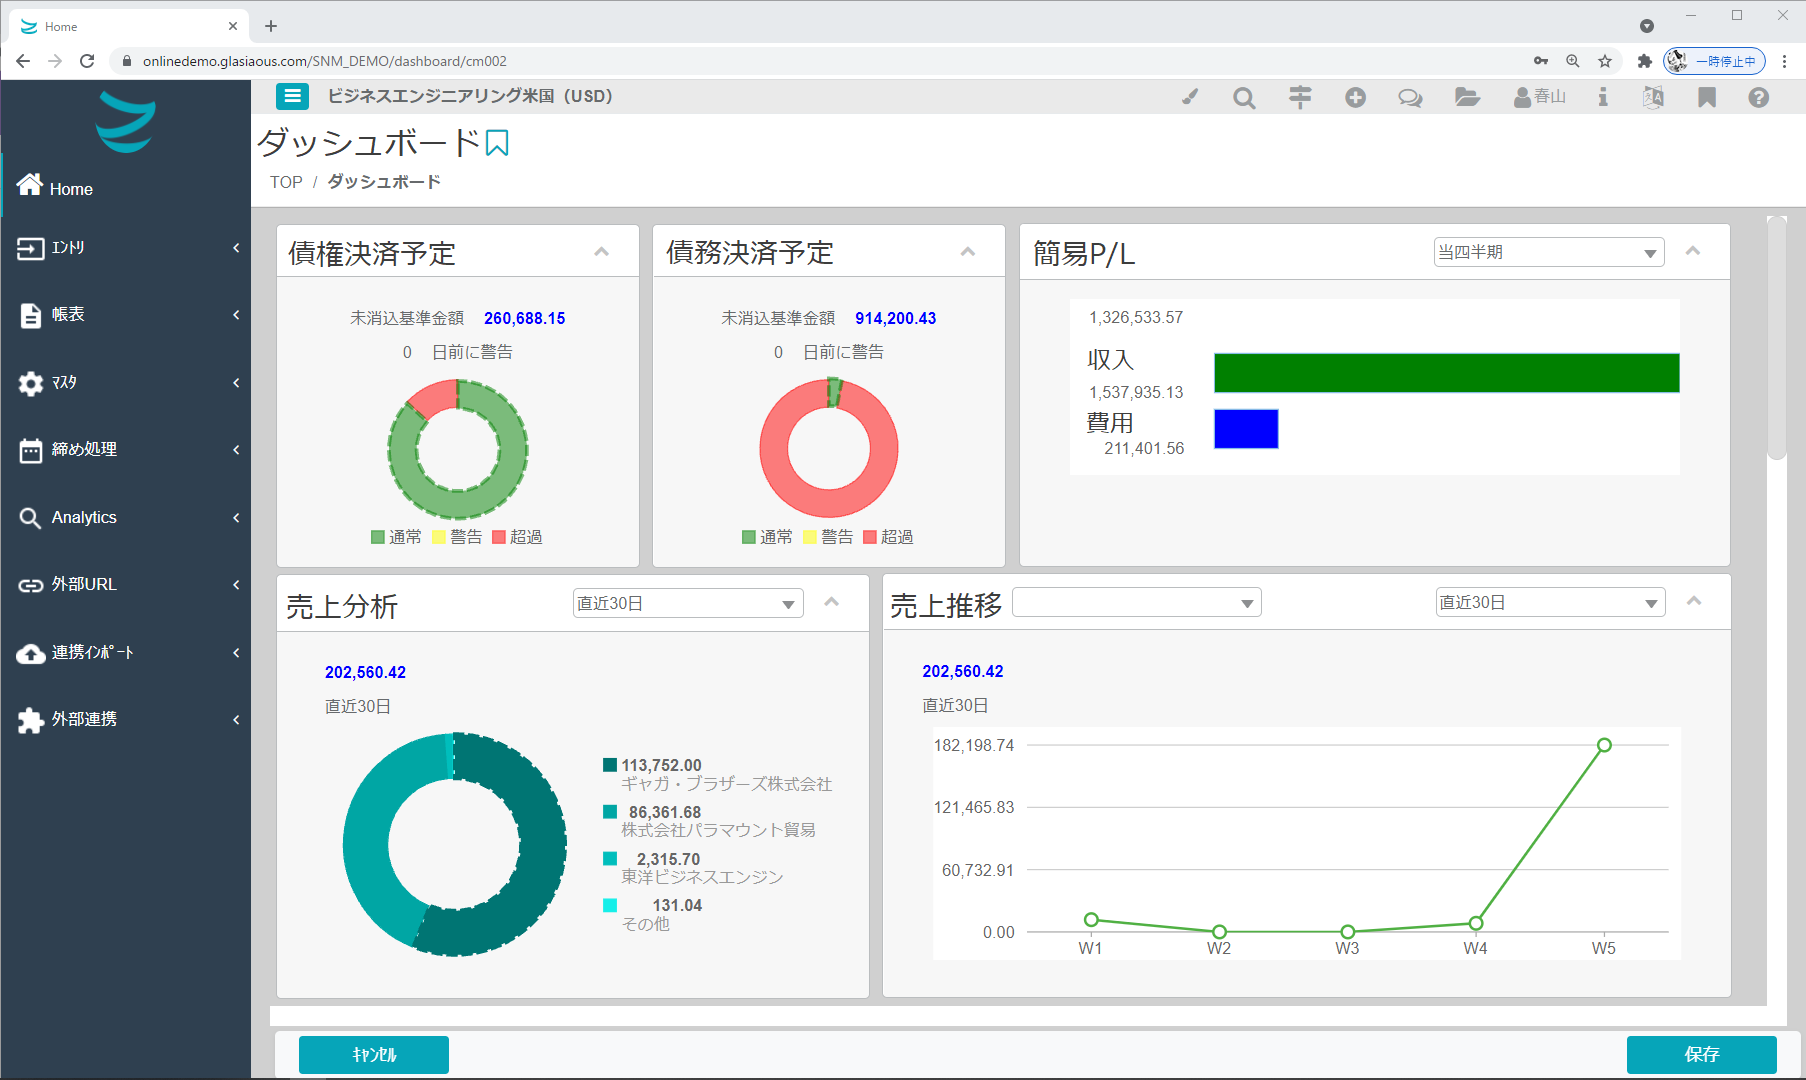The height and width of the screenshot is (1080, 1806).
Task: Click the TOP breadcrumb link
Action: pos(286,182)
